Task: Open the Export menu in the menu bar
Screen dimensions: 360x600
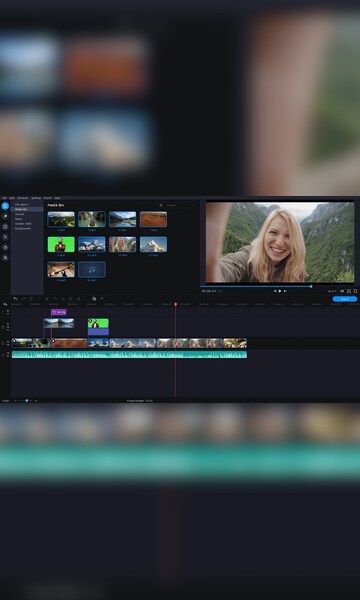Action: pyautogui.click(x=47, y=198)
